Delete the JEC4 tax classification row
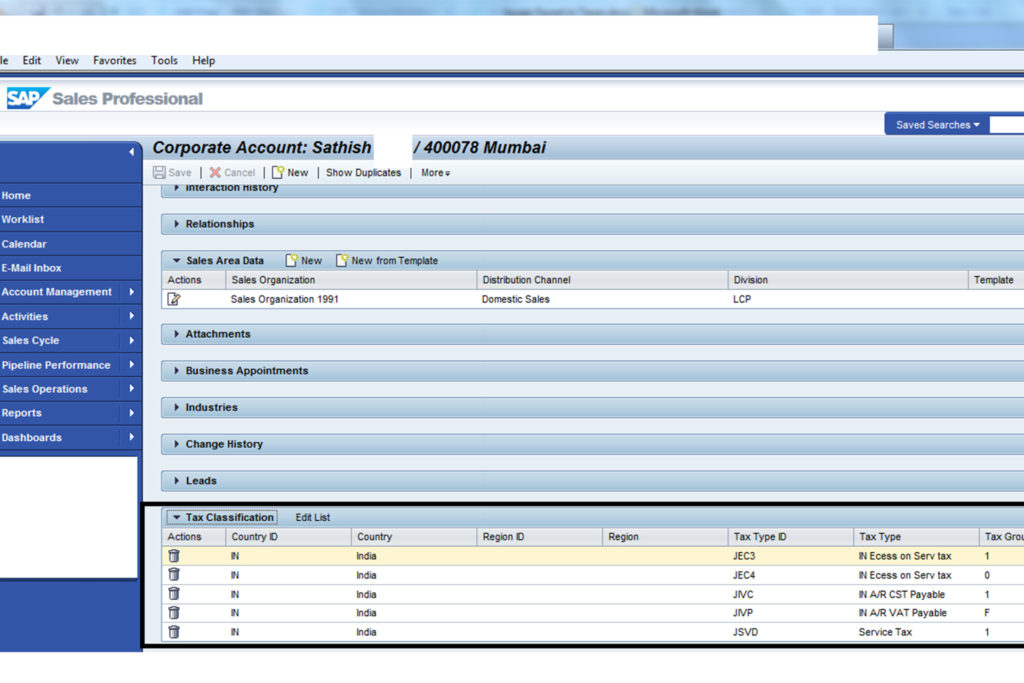Image resolution: width=1024 pixels, height=683 pixels. [174, 575]
